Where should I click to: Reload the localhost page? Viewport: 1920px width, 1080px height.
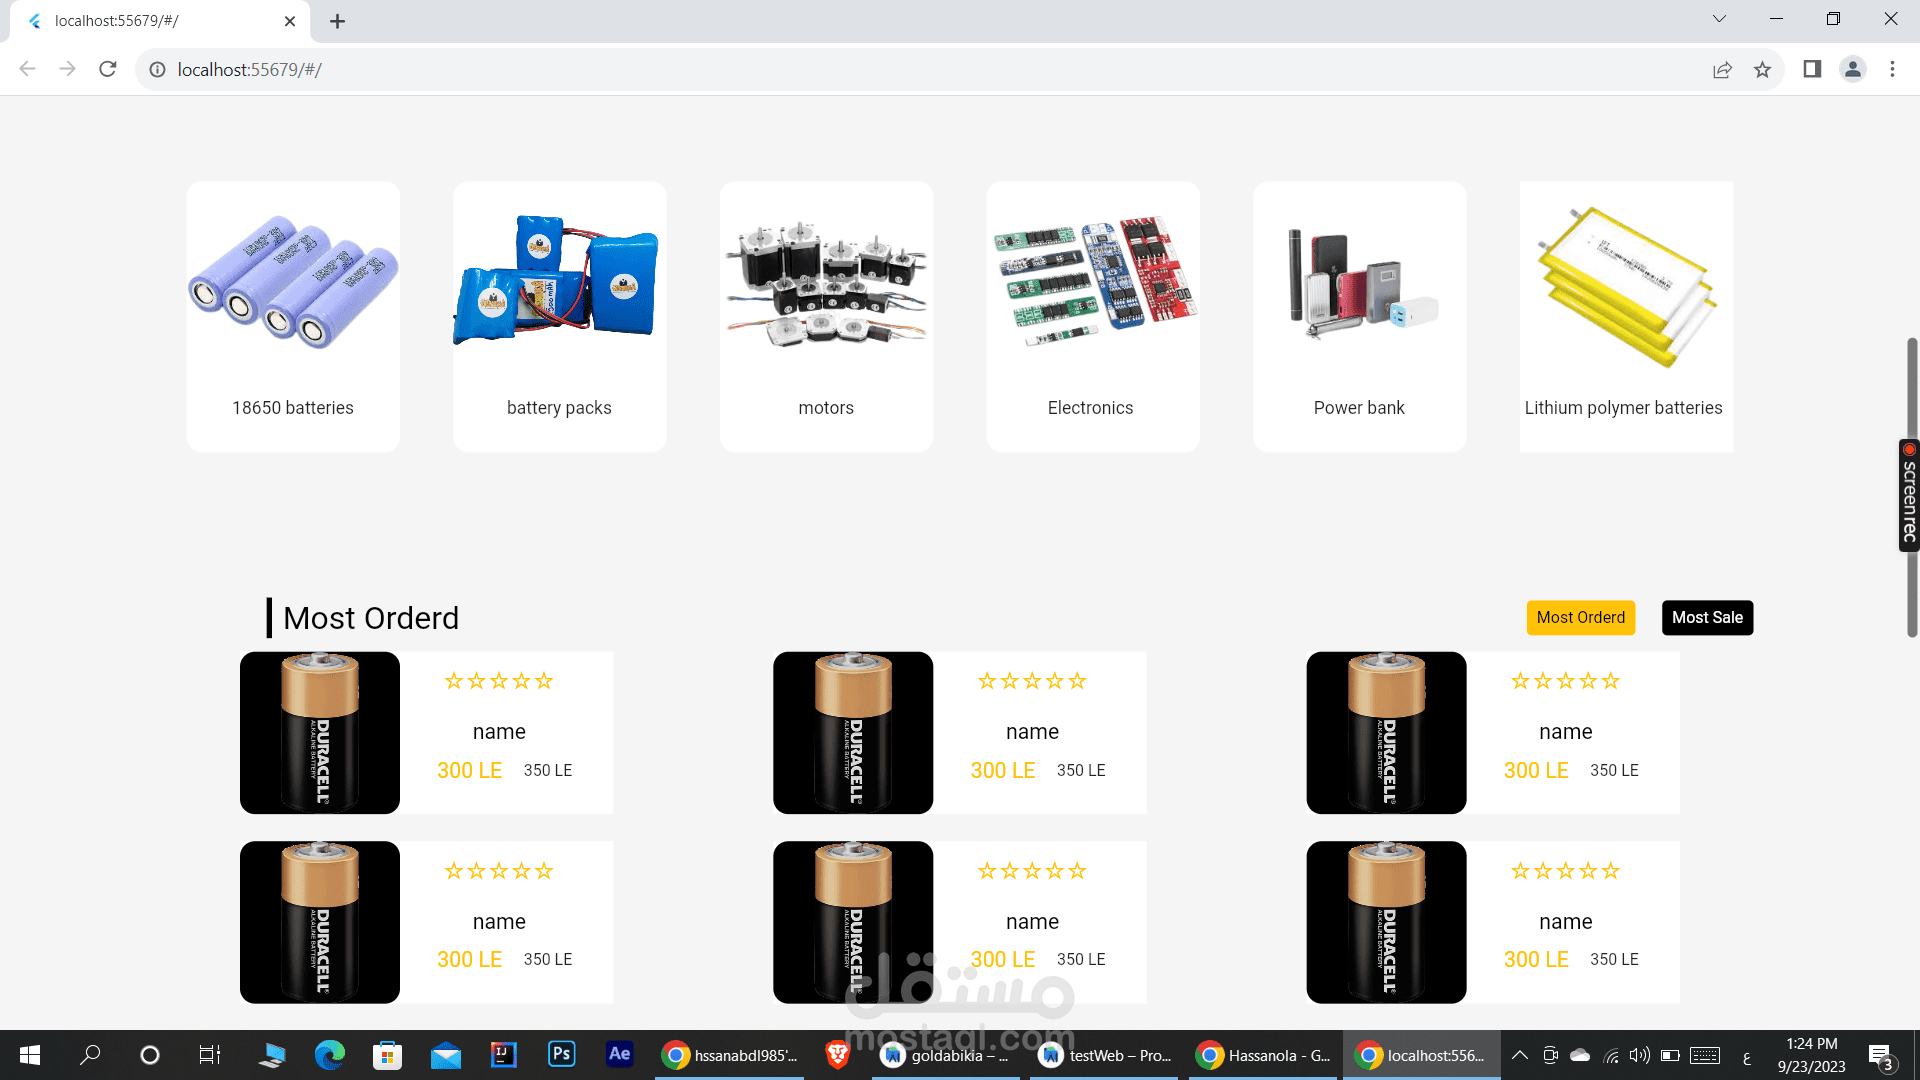[108, 69]
